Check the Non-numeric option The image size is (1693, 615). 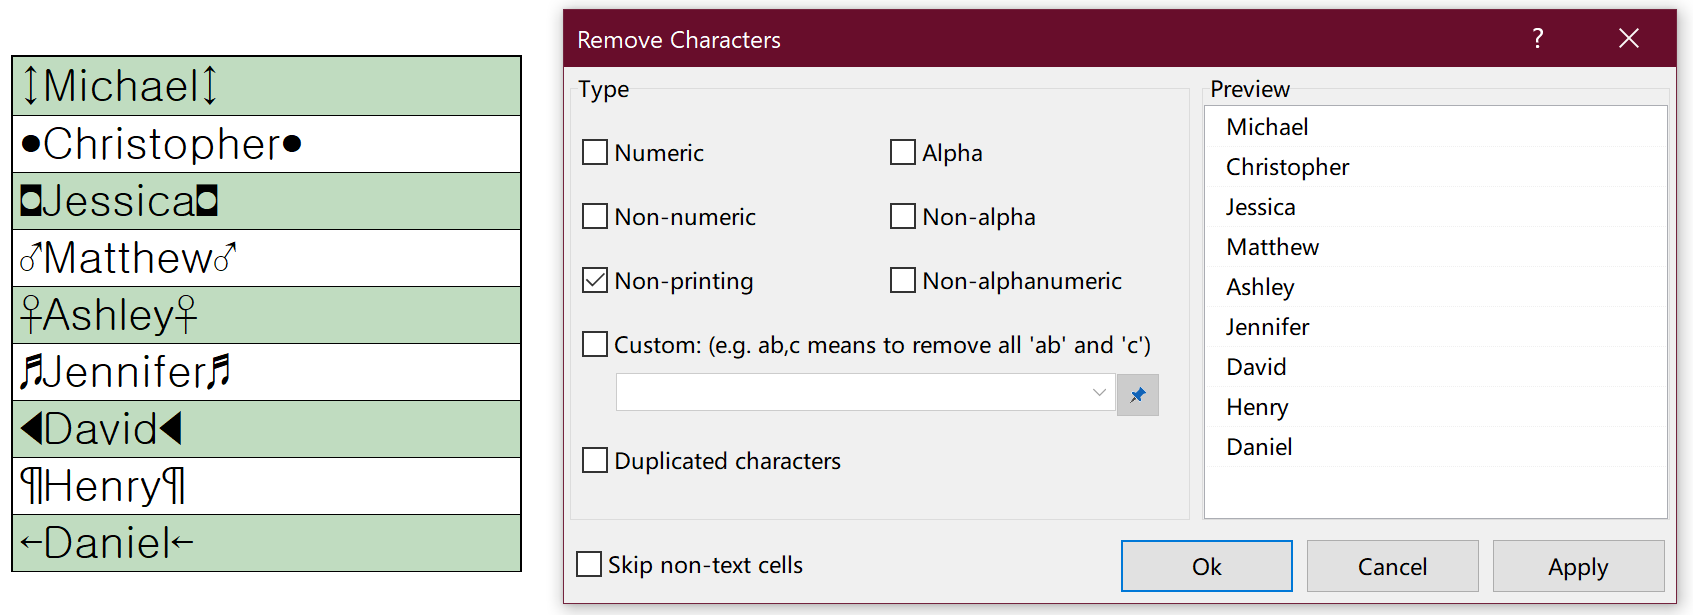click(x=594, y=216)
